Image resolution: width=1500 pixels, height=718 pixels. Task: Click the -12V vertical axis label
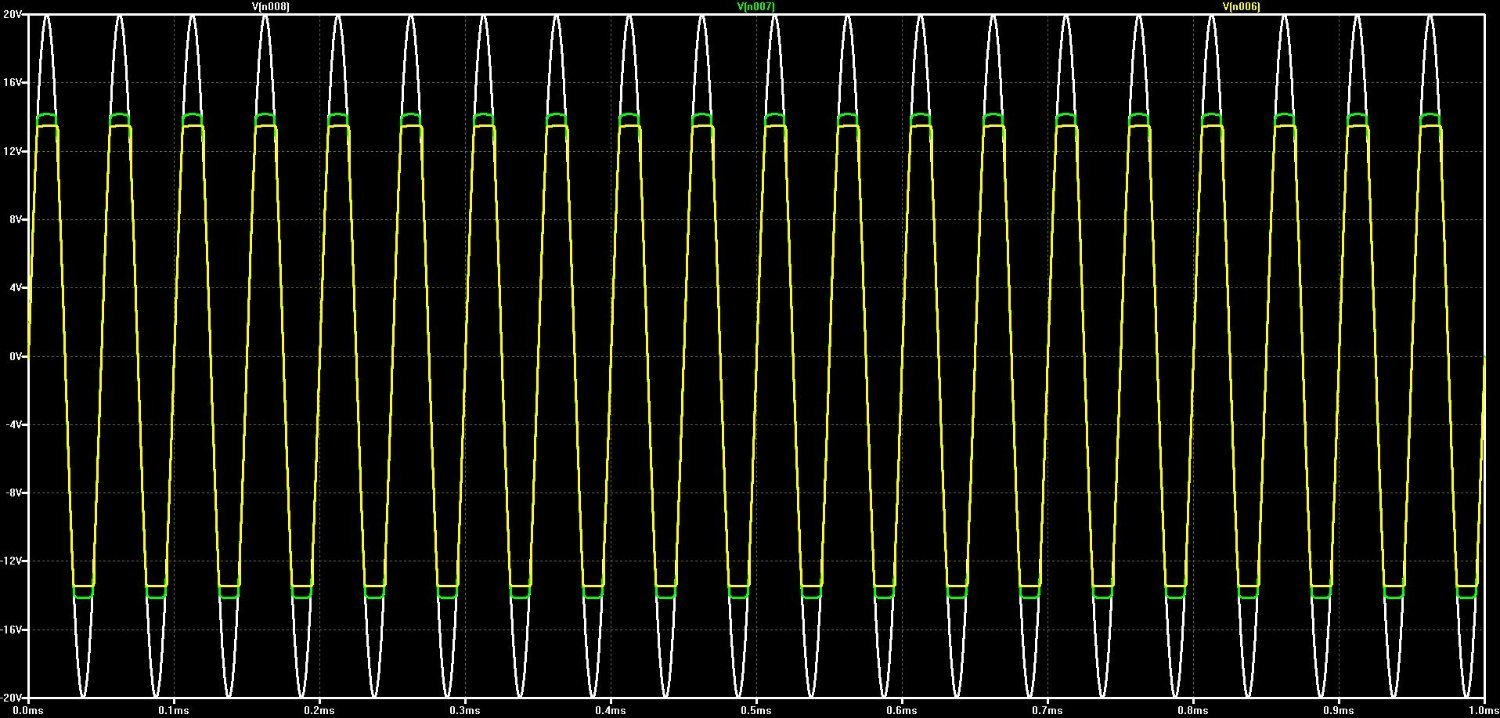pyautogui.click(x=12, y=561)
